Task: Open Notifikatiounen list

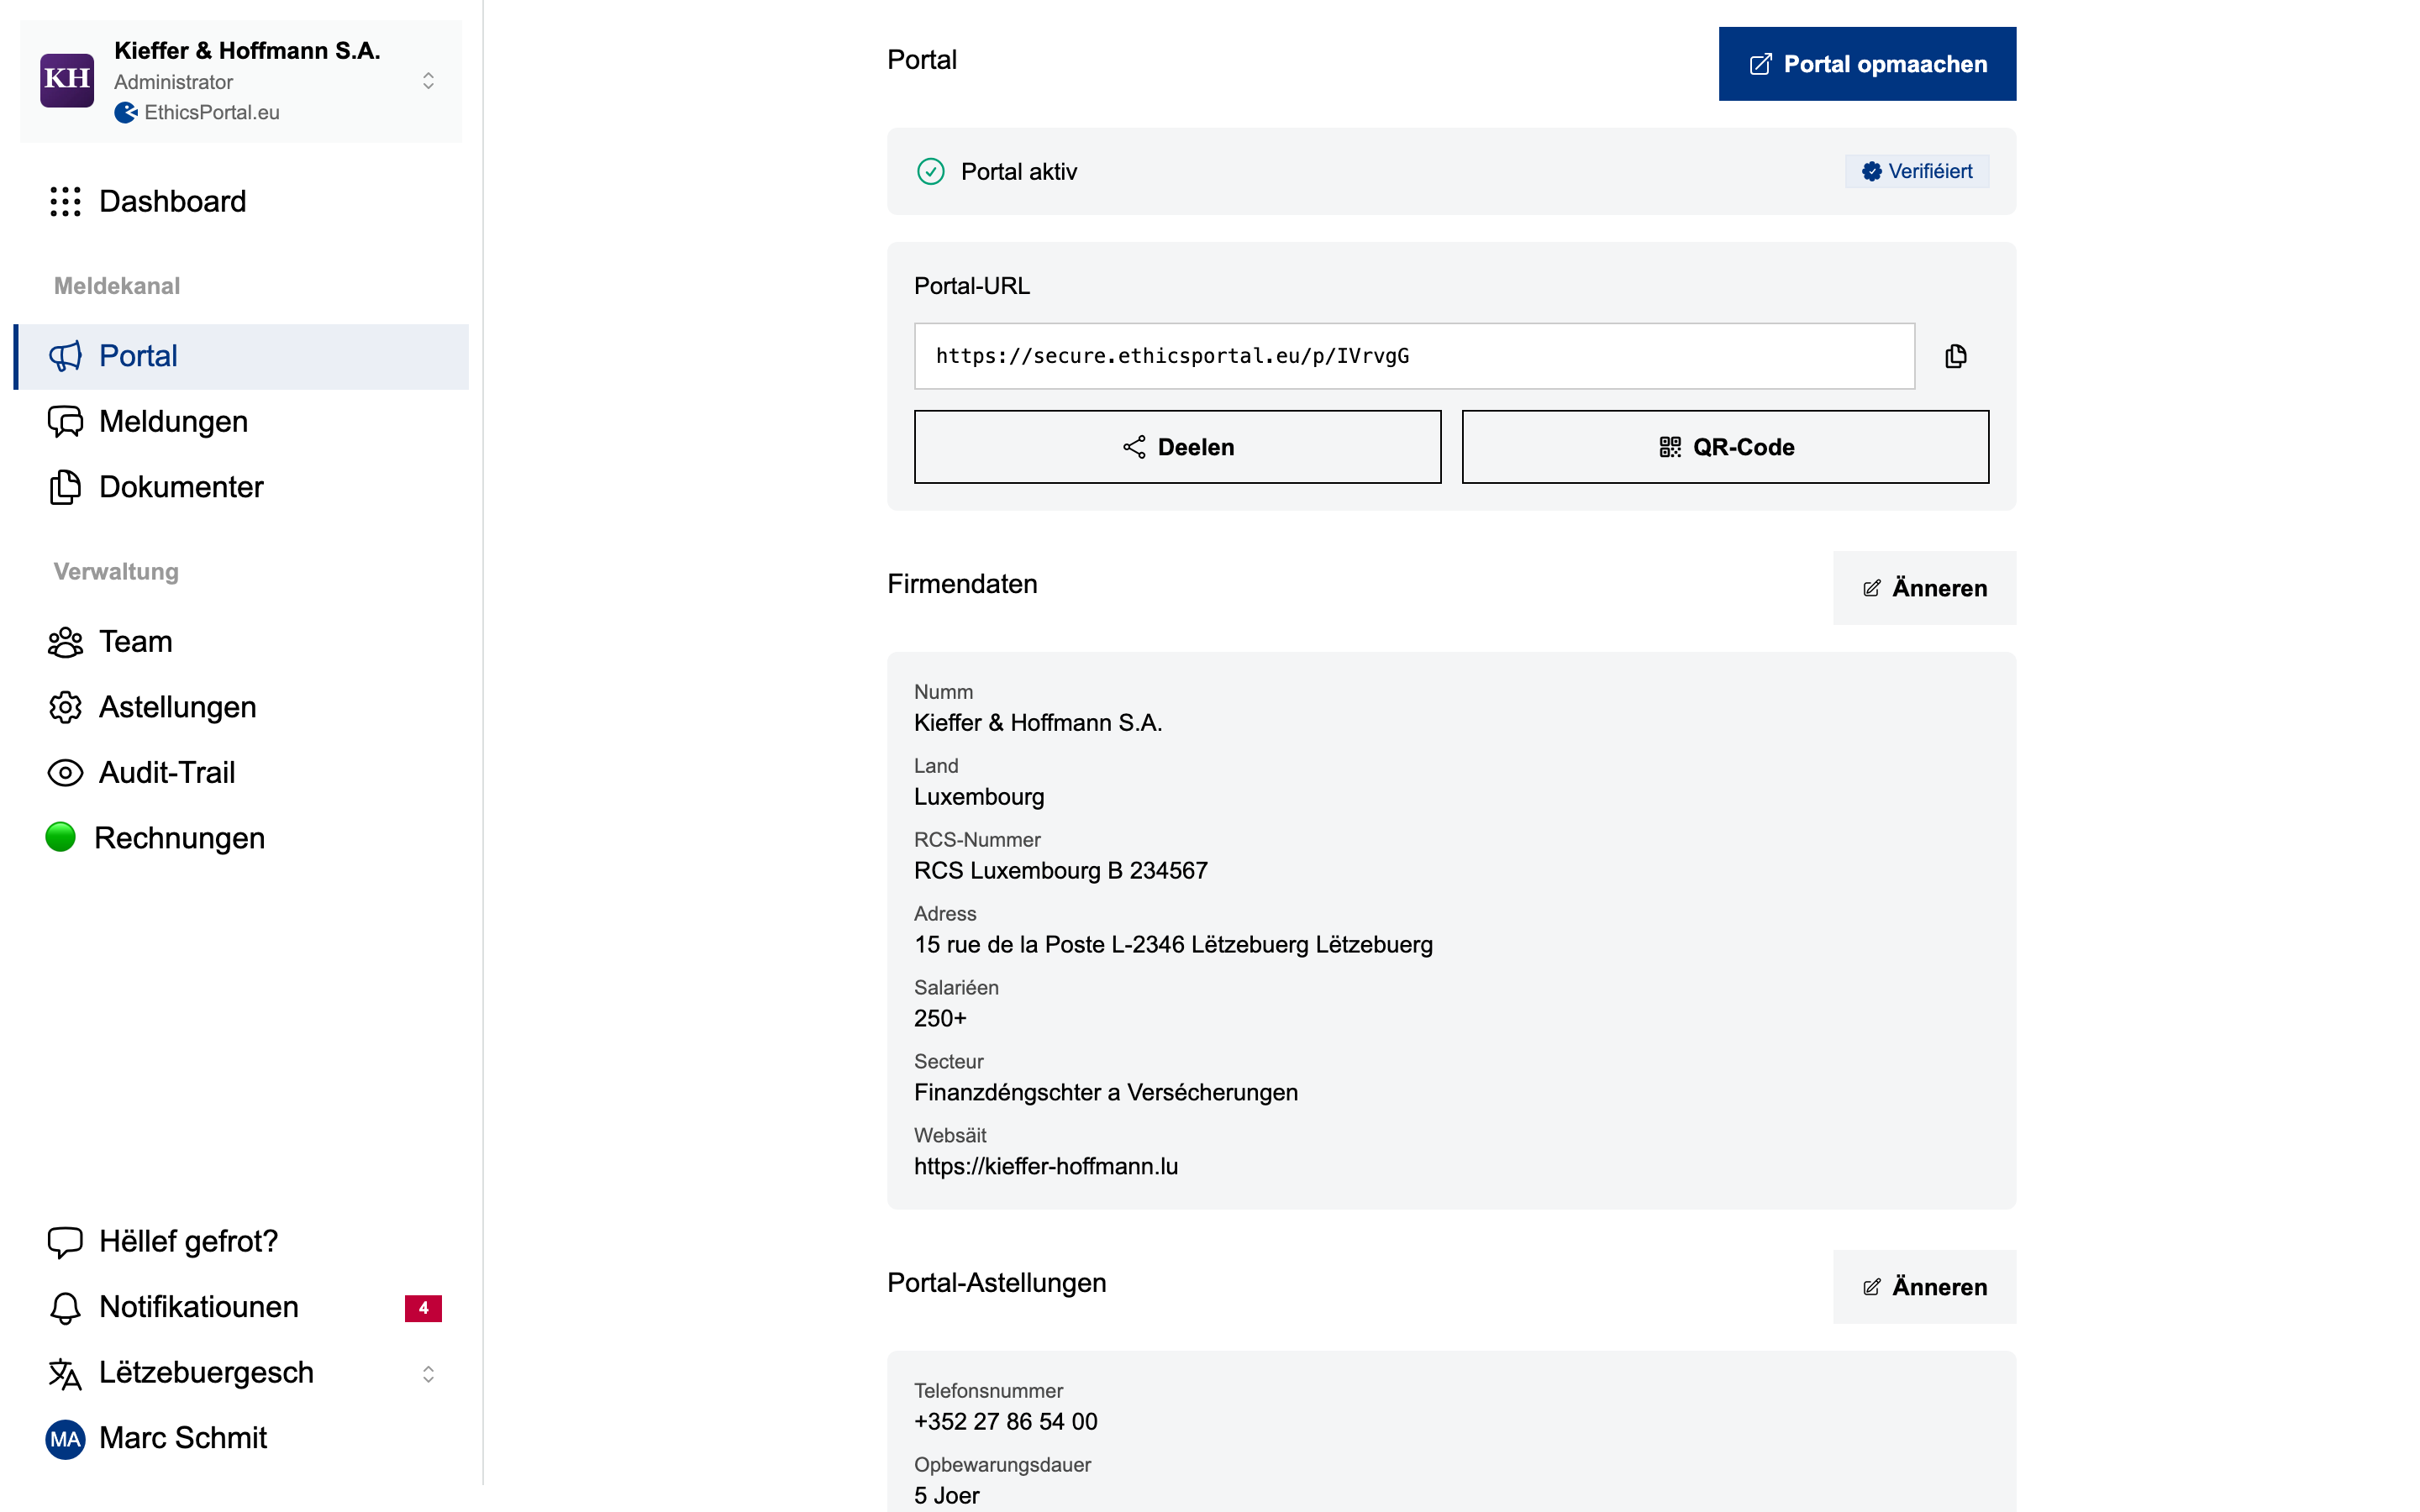Action: 241,1308
